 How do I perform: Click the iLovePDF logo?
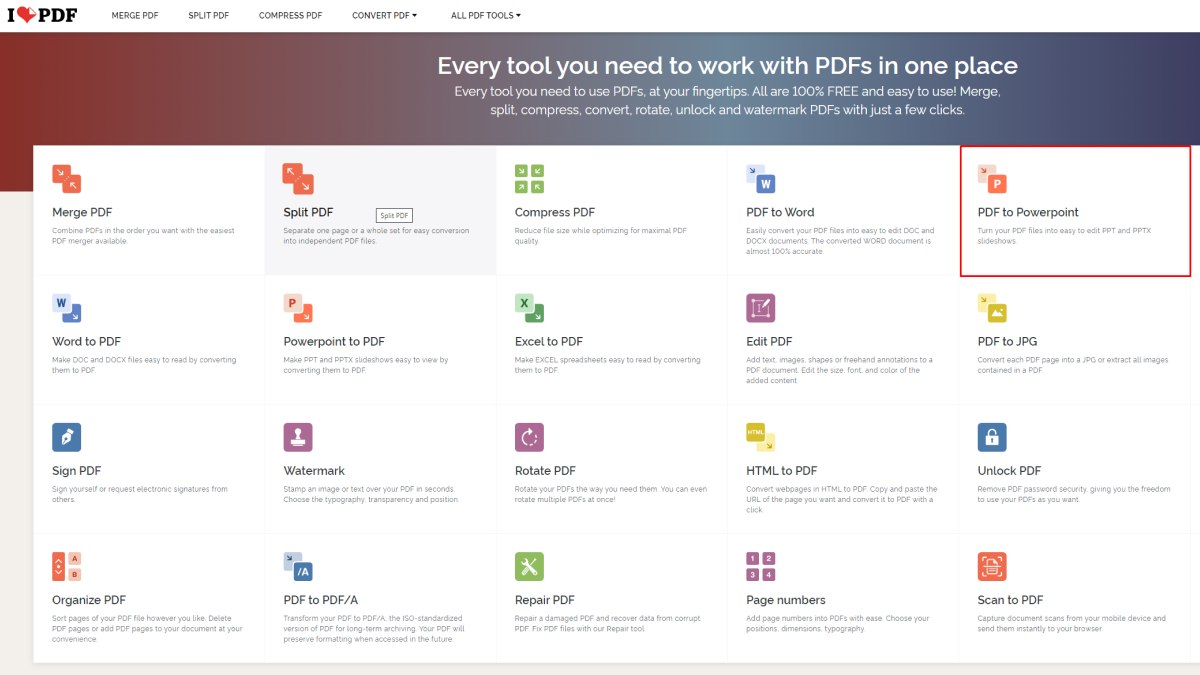(42, 16)
